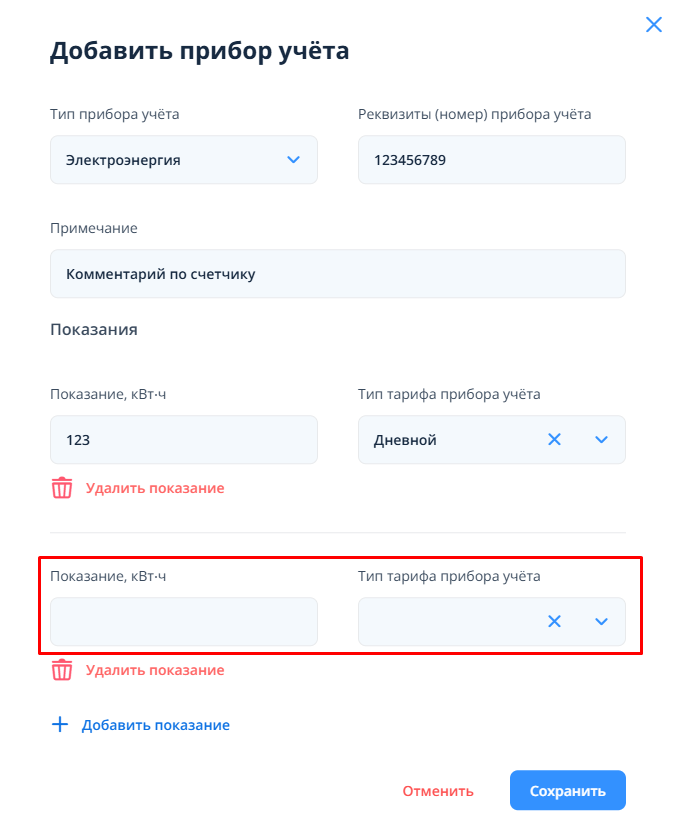Viewport: 686px width, 828px height.
Task: Click plus icon beside Добавить показание
Action: pyautogui.click(x=60, y=725)
